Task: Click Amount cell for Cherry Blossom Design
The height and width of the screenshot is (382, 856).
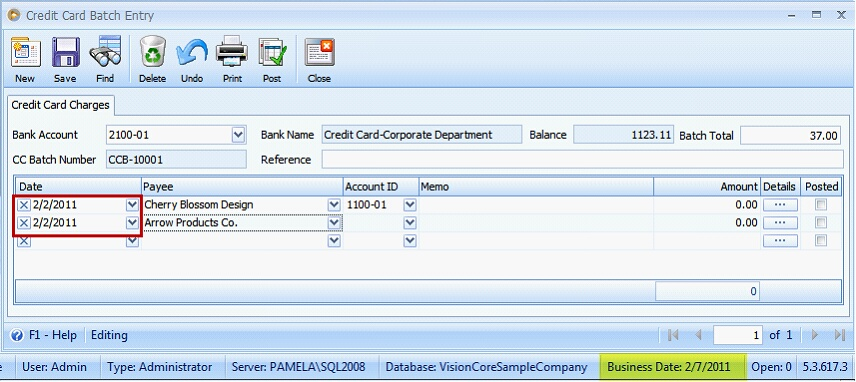Action: point(708,205)
